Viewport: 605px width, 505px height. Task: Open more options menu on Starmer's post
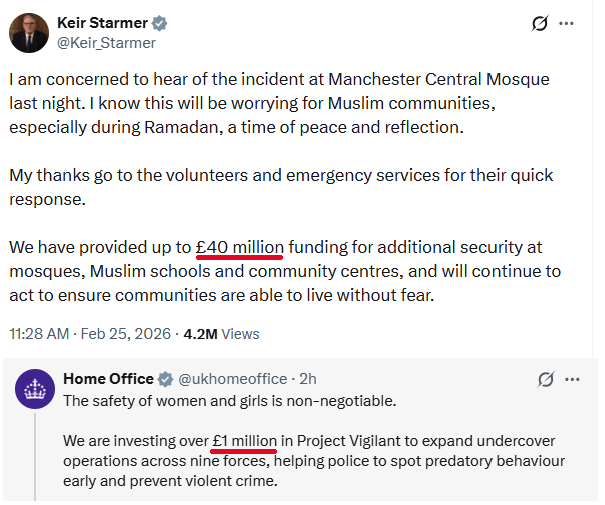[x=567, y=23]
